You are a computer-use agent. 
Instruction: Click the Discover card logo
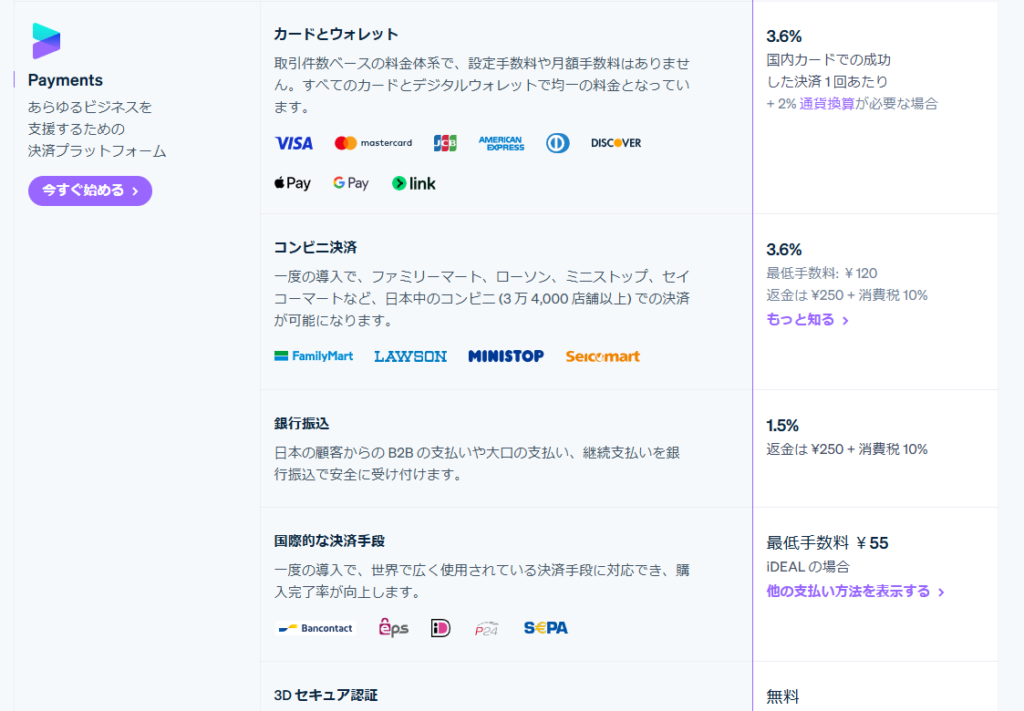click(616, 143)
